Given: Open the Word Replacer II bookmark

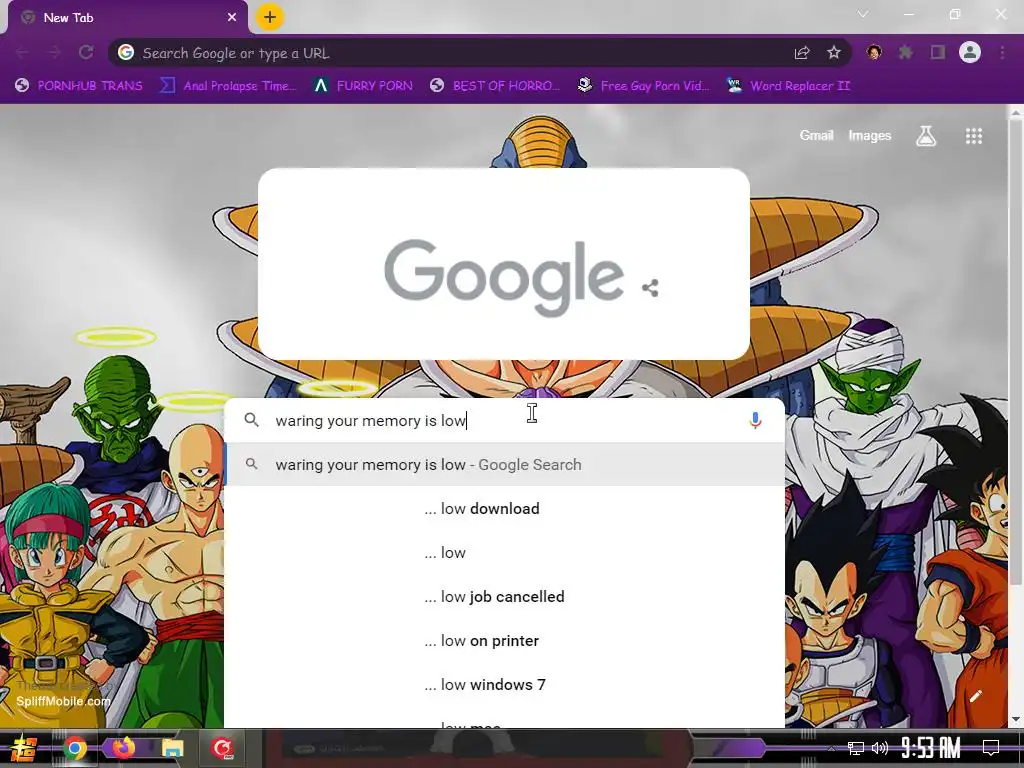Looking at the screenshot, I should coord(789,86).
